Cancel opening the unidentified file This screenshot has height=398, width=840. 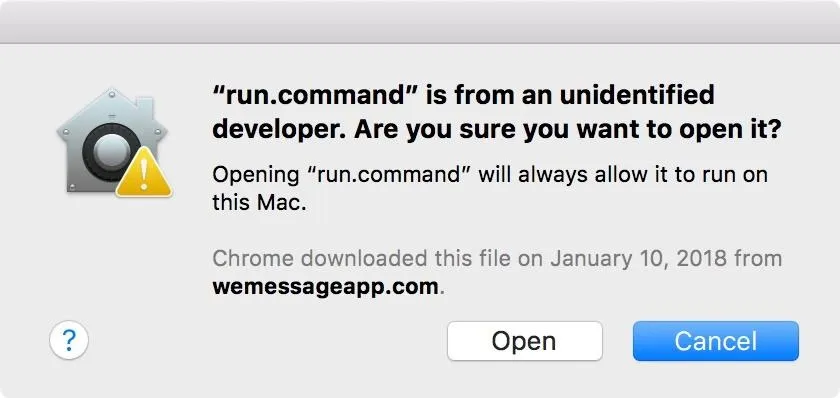[716, 341]
